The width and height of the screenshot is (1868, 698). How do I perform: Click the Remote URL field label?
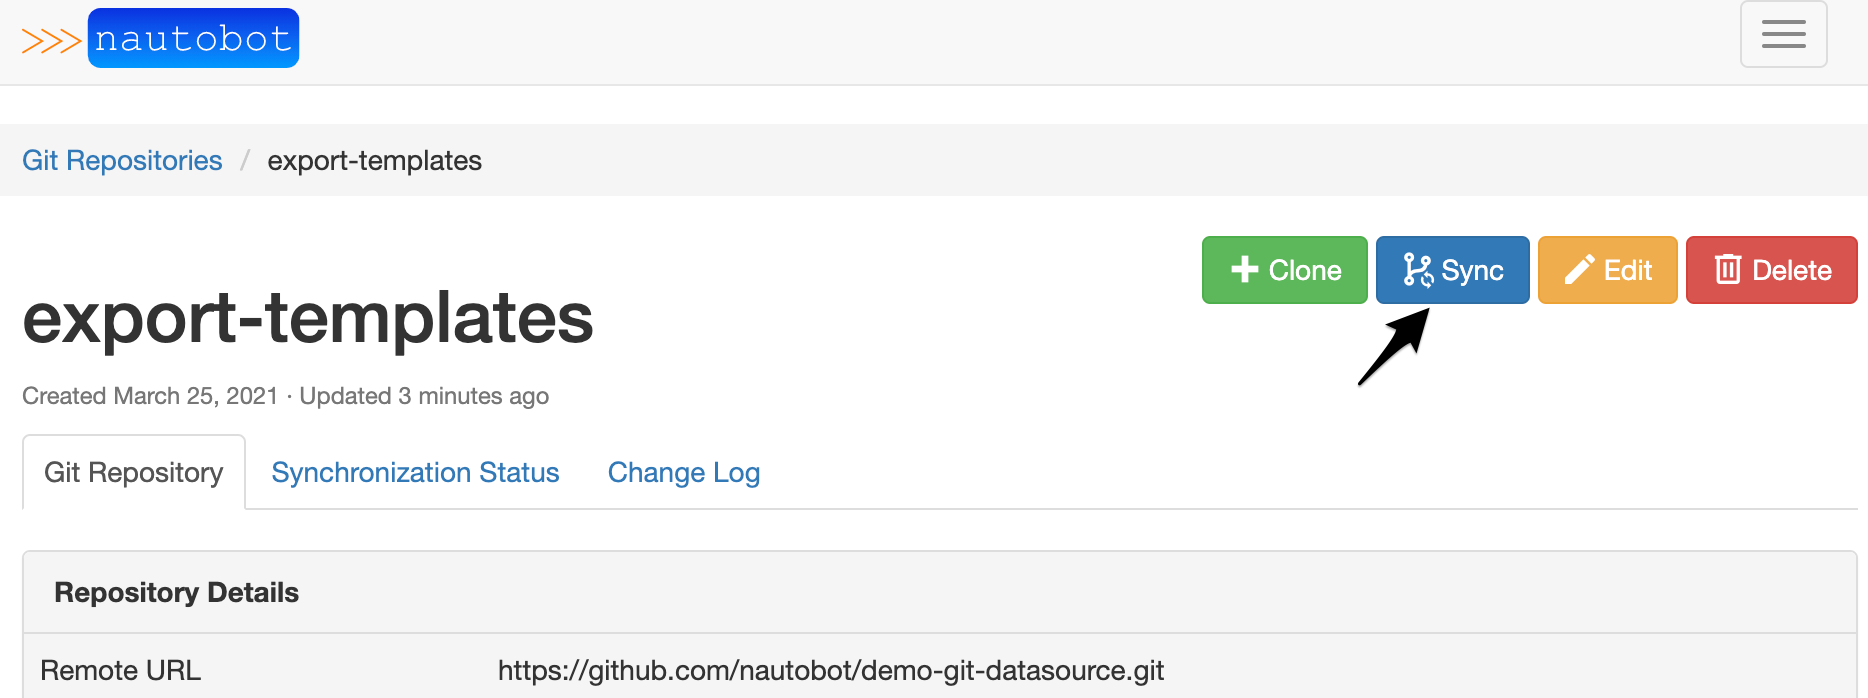121,670
